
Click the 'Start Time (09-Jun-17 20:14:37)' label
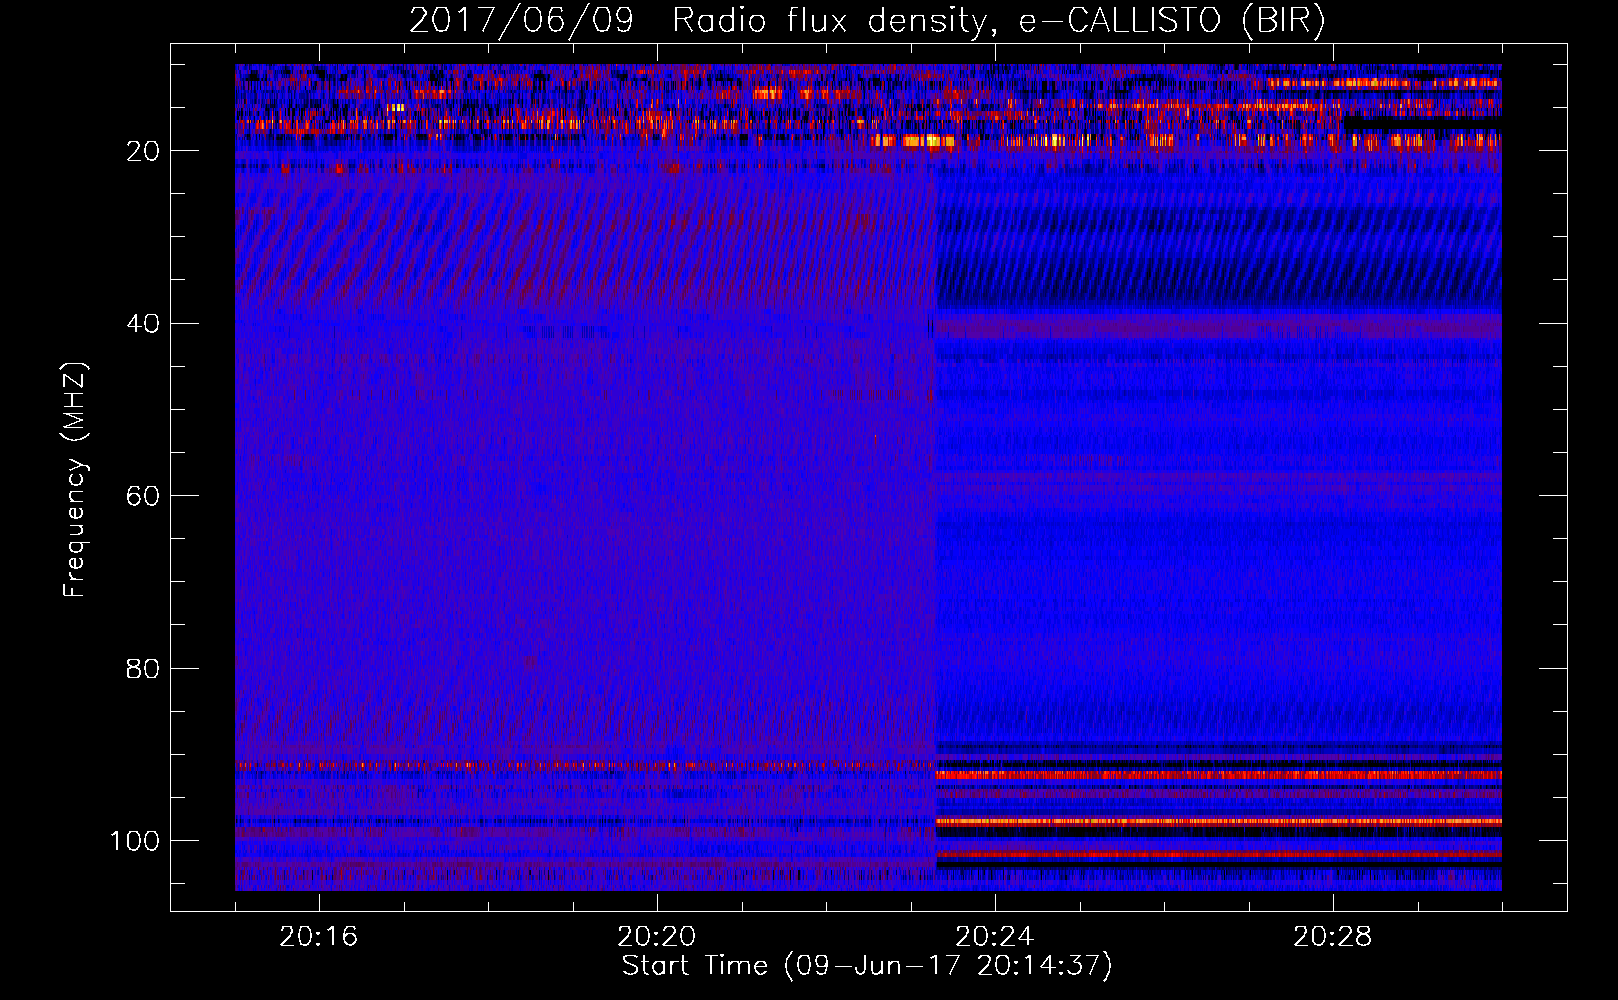867,966
